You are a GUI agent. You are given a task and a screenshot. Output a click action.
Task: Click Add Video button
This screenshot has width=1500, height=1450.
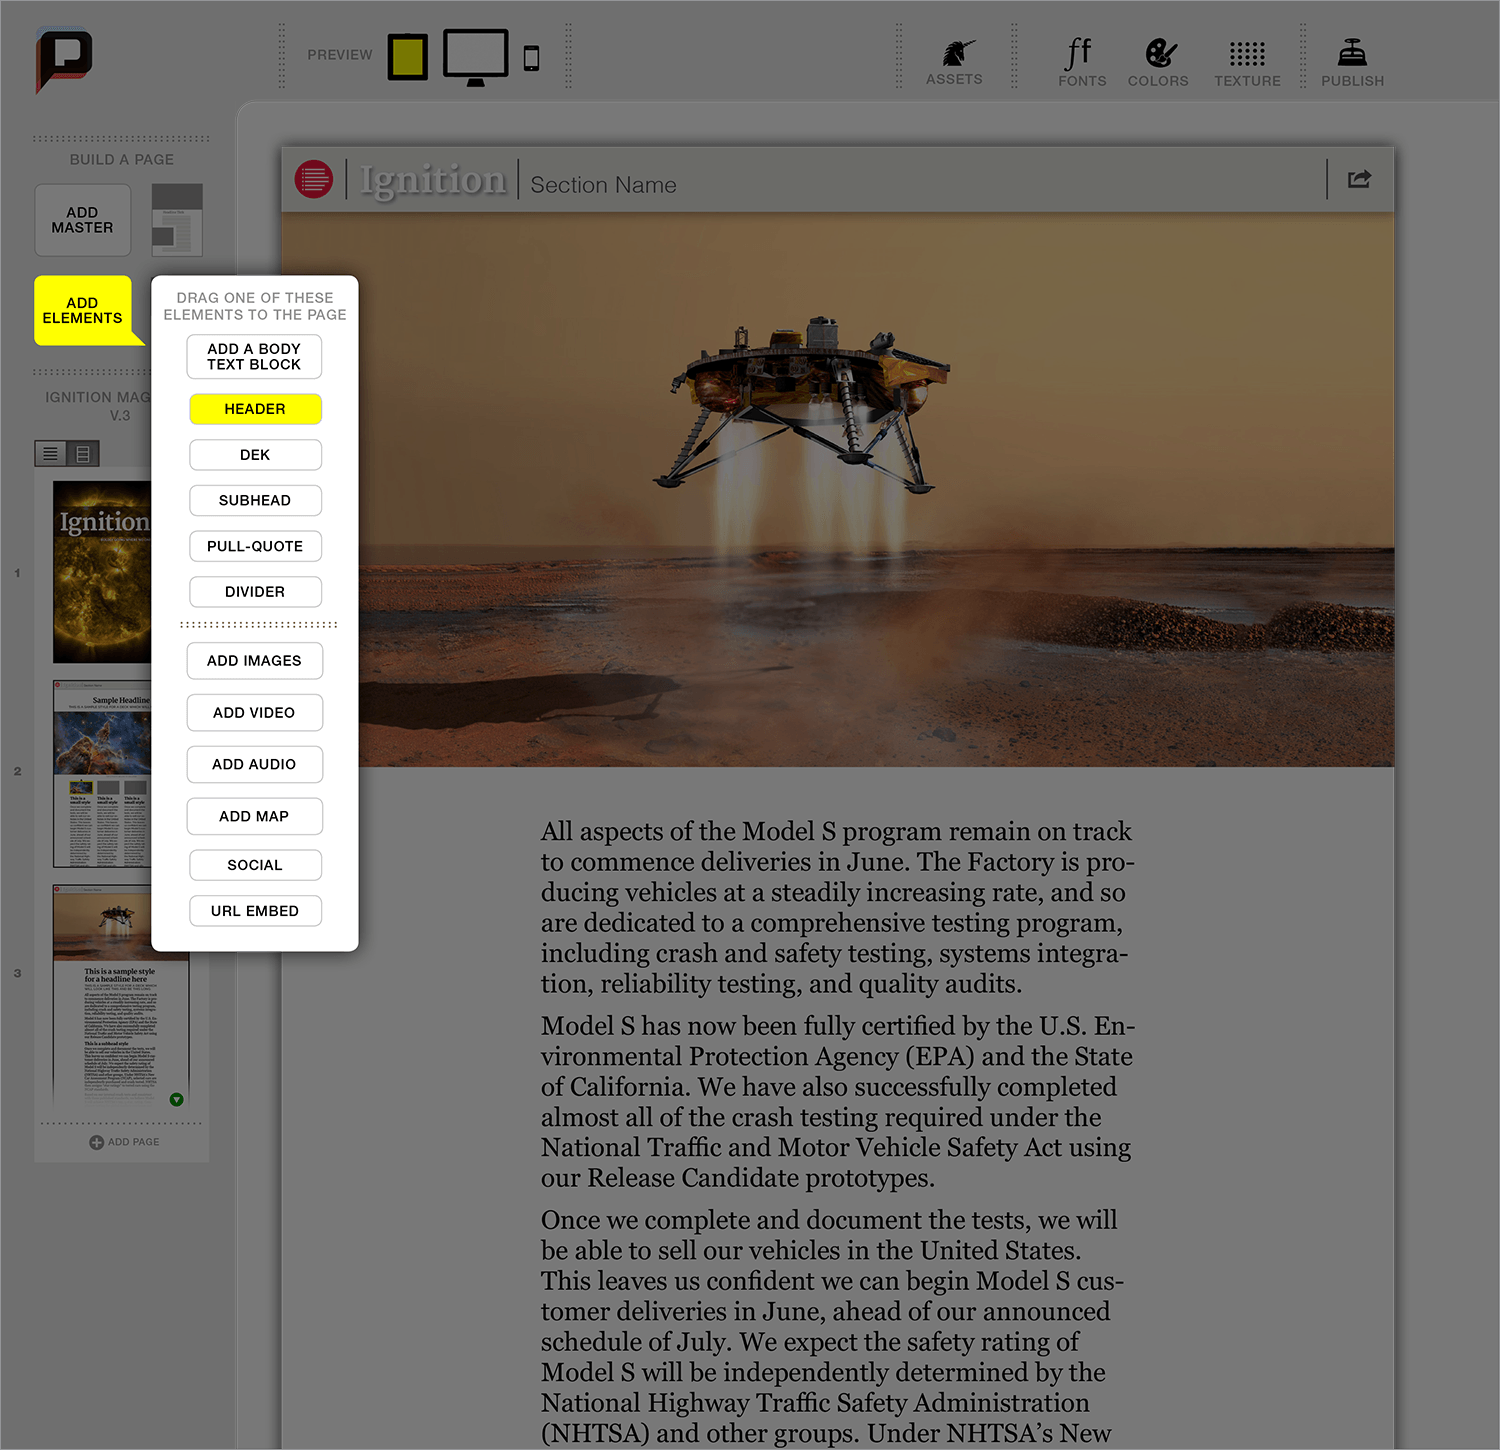pos(254,713)
